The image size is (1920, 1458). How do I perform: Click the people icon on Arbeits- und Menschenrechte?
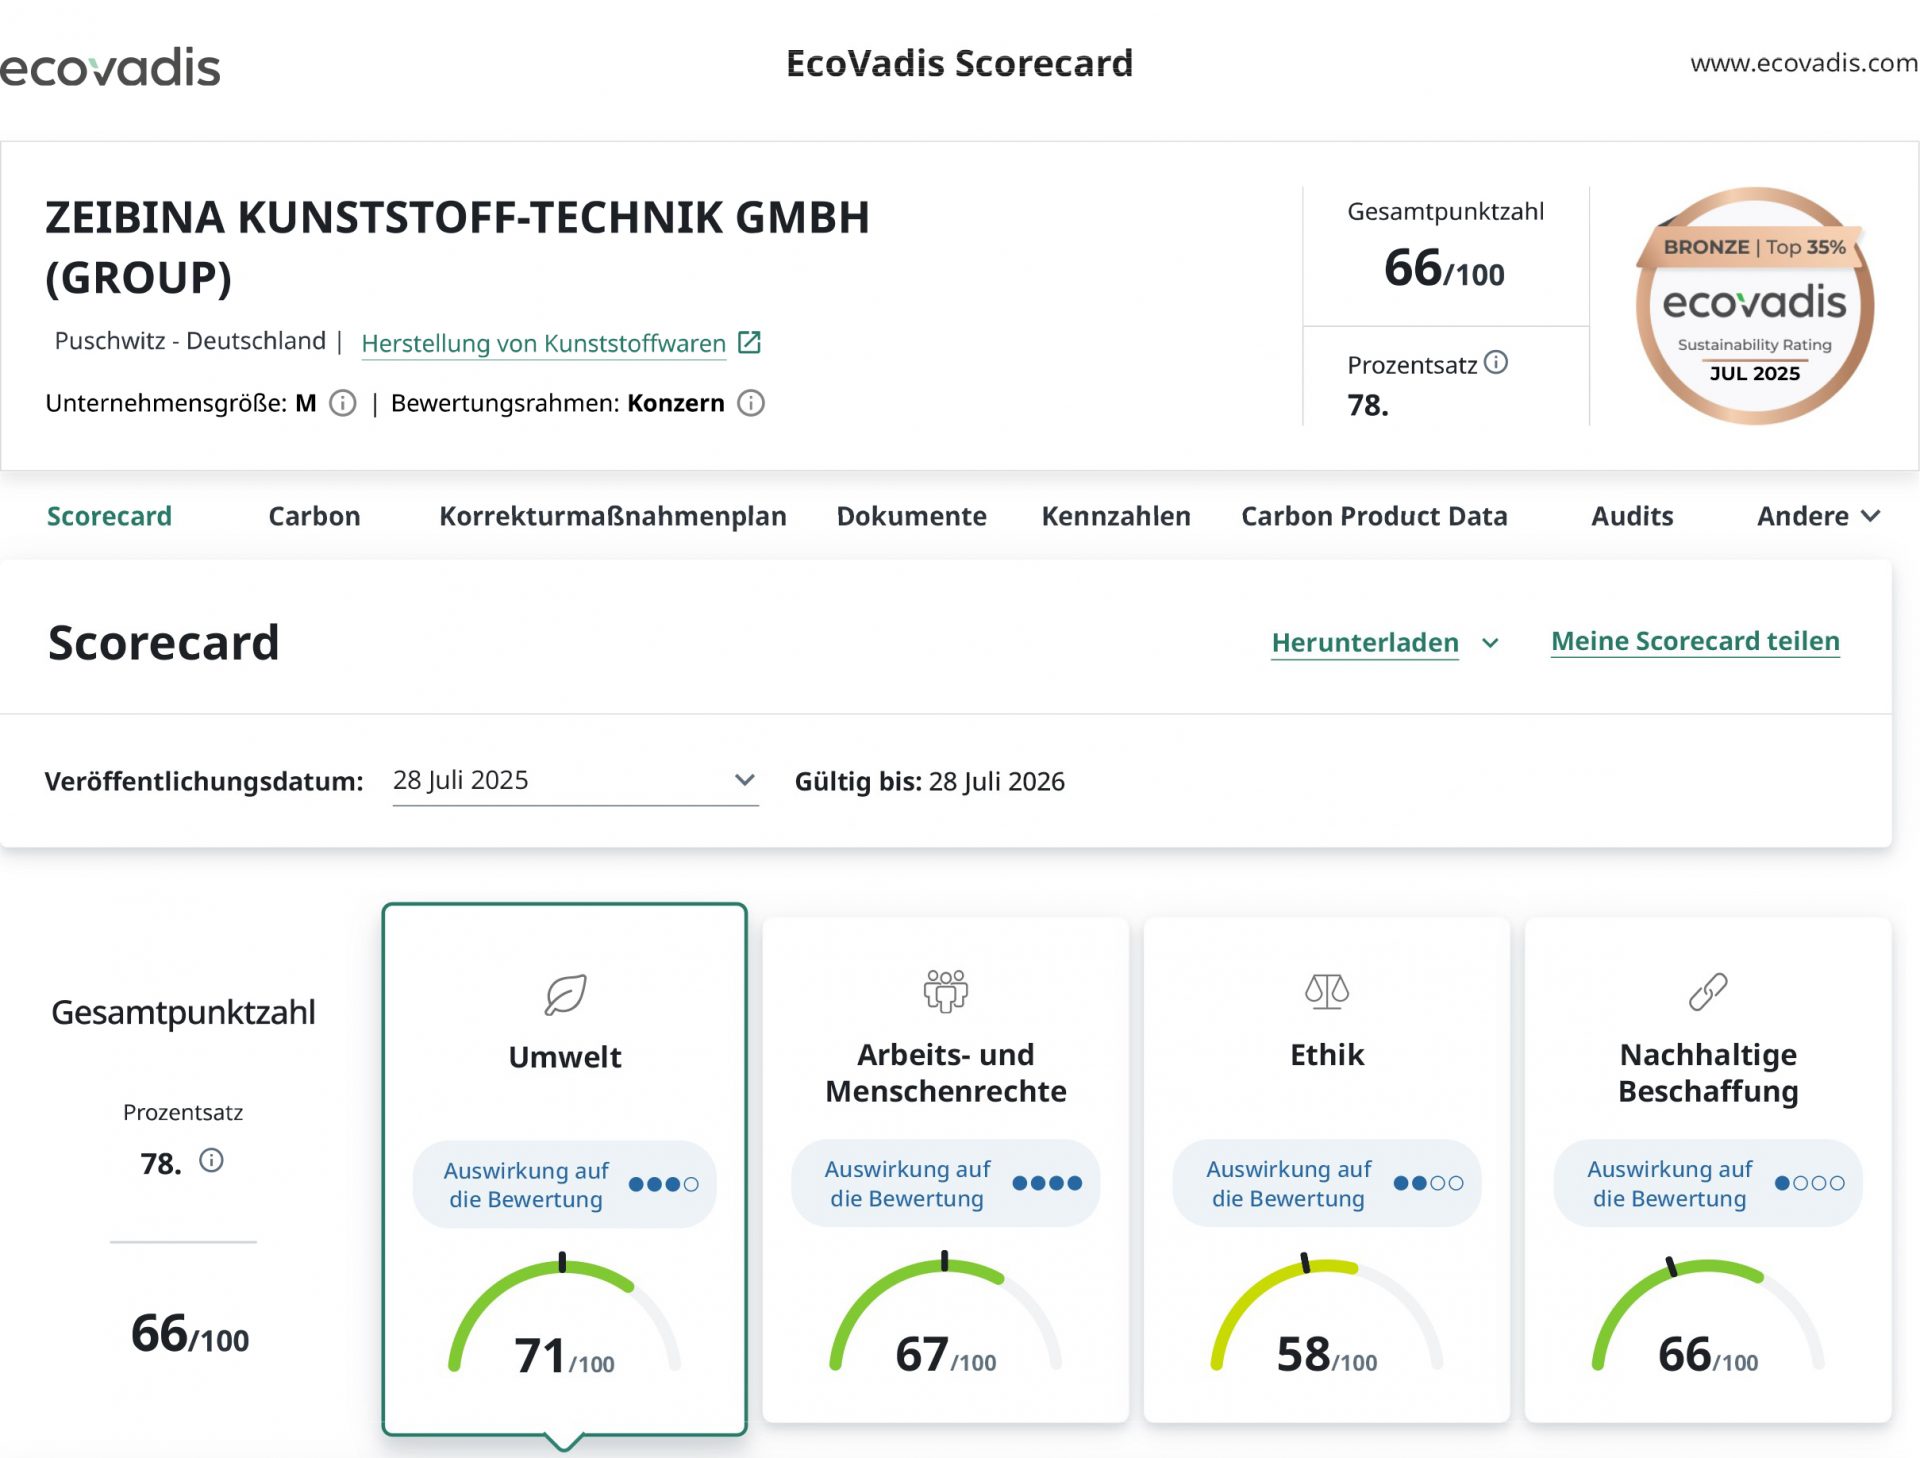(945, 991)
